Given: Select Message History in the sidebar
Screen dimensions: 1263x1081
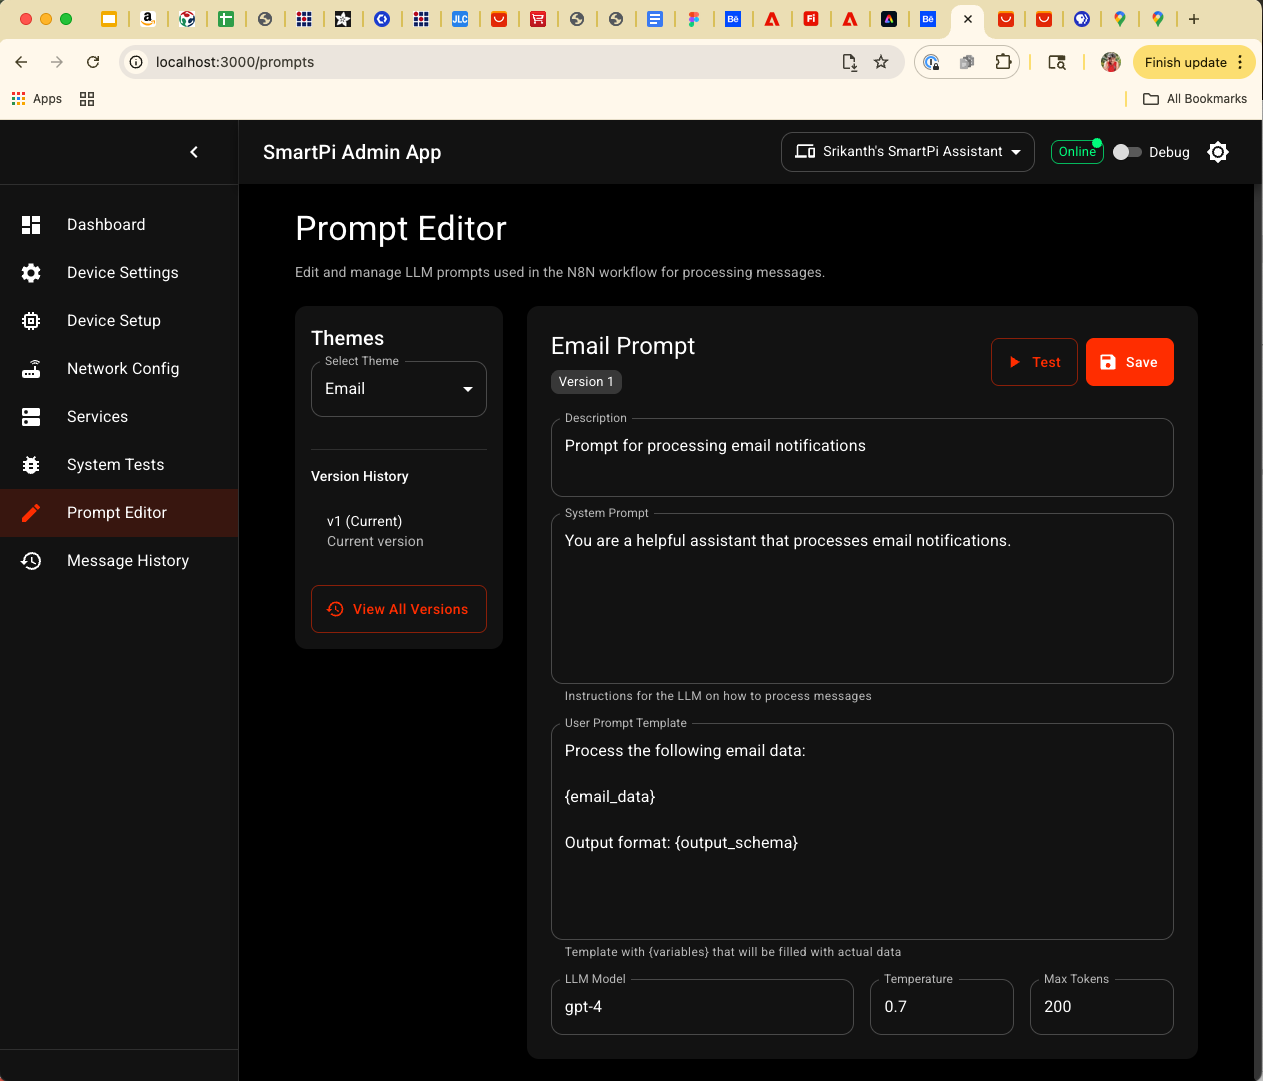Looking at the screenshot, I should tap(128, 560).
